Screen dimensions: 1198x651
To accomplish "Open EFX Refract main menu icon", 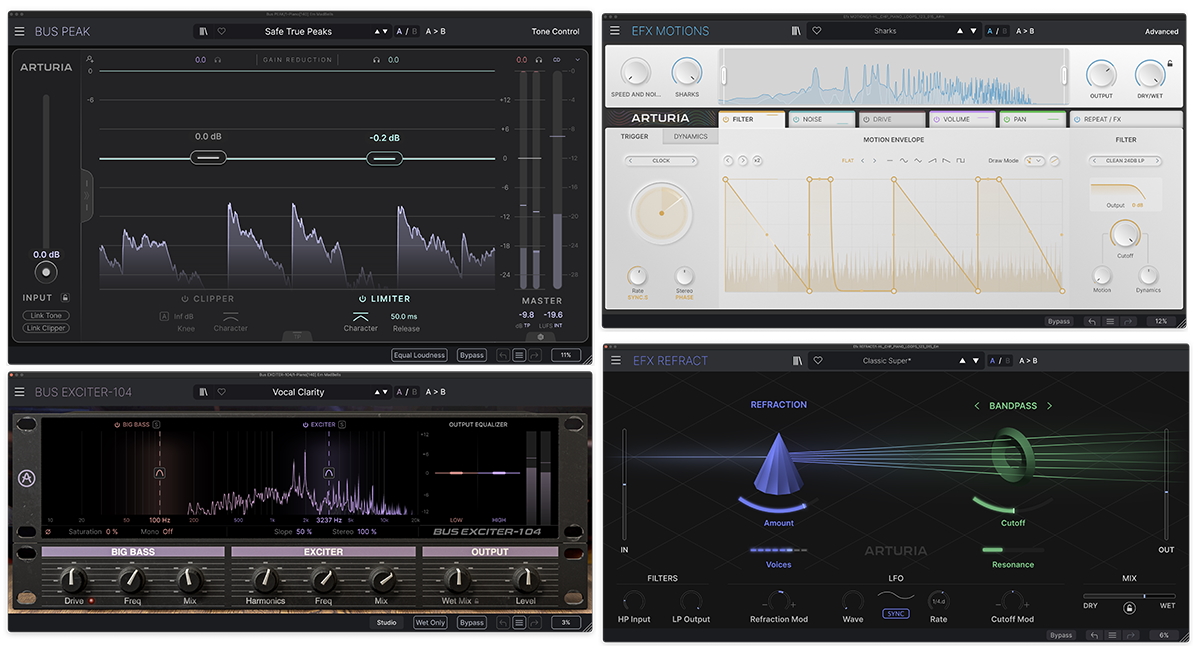I will pos(616,361).
